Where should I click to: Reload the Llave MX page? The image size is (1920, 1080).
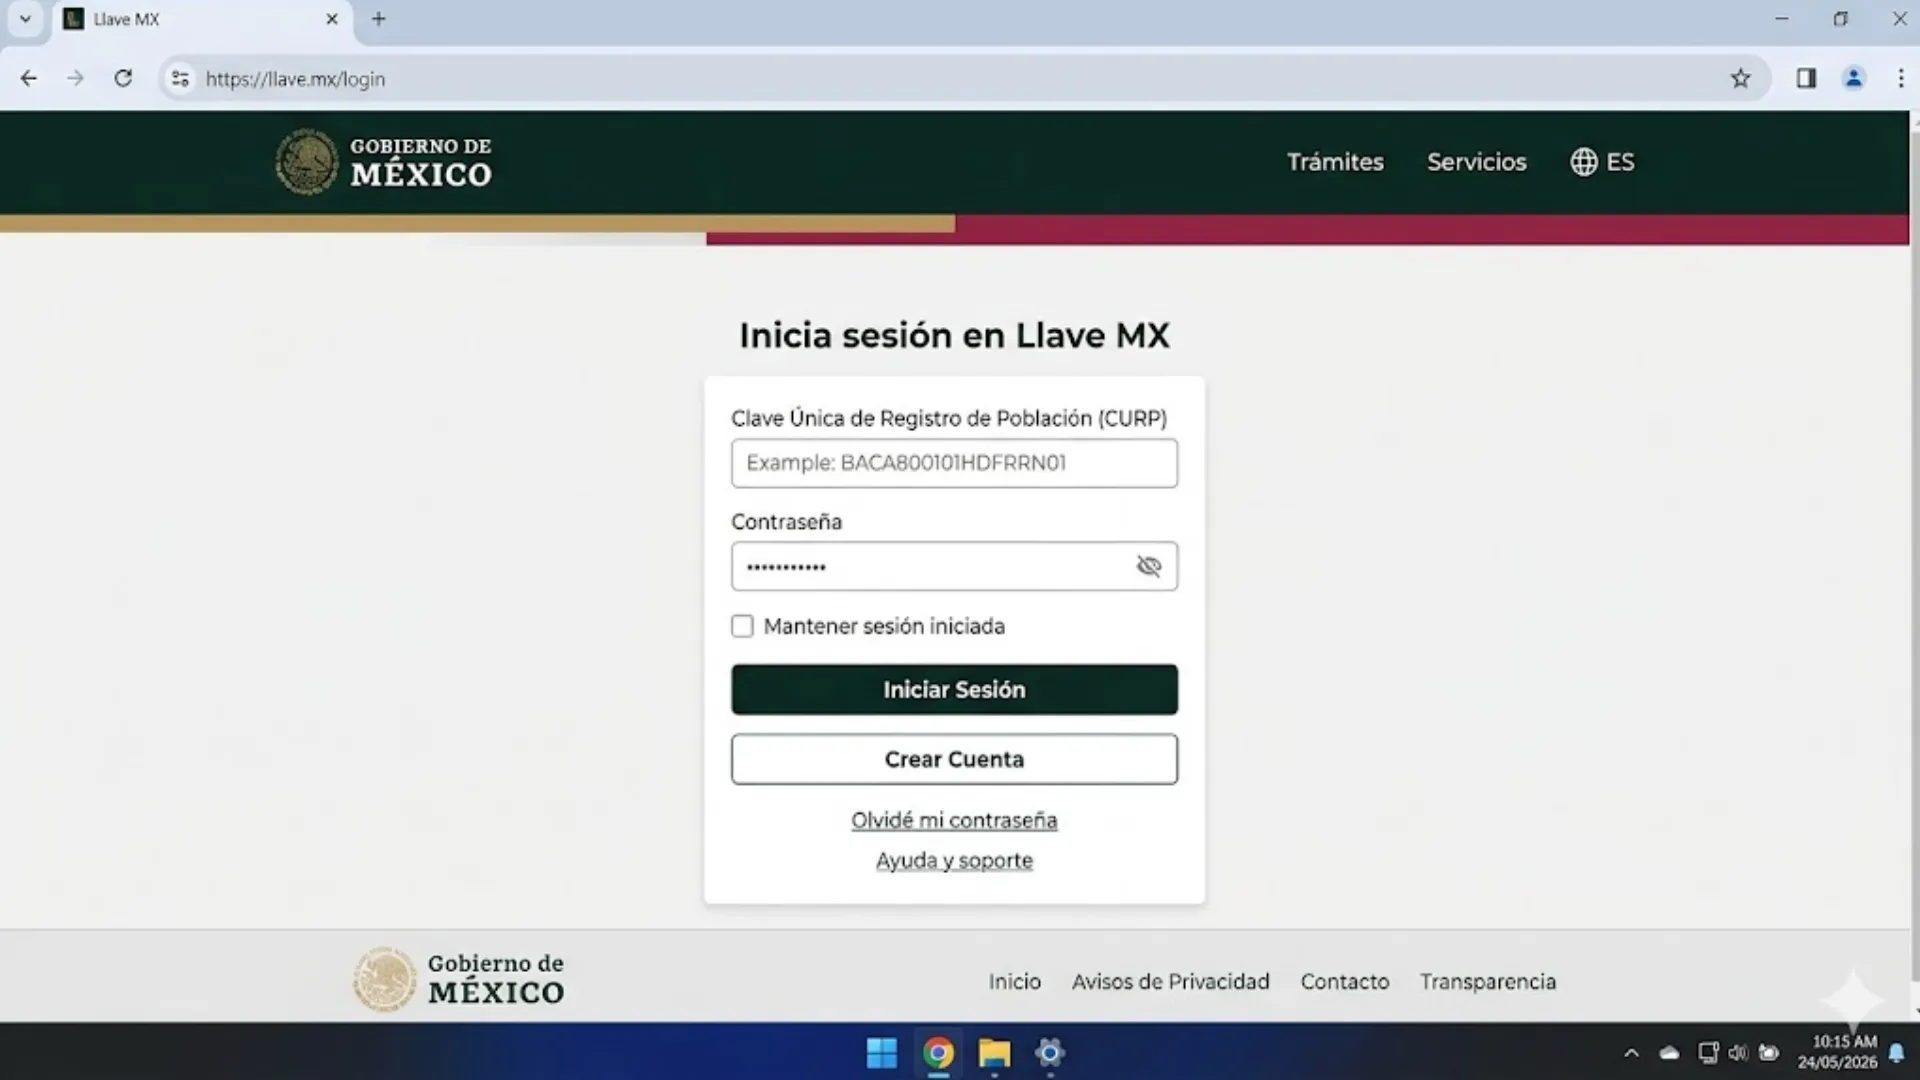[123, 78]
